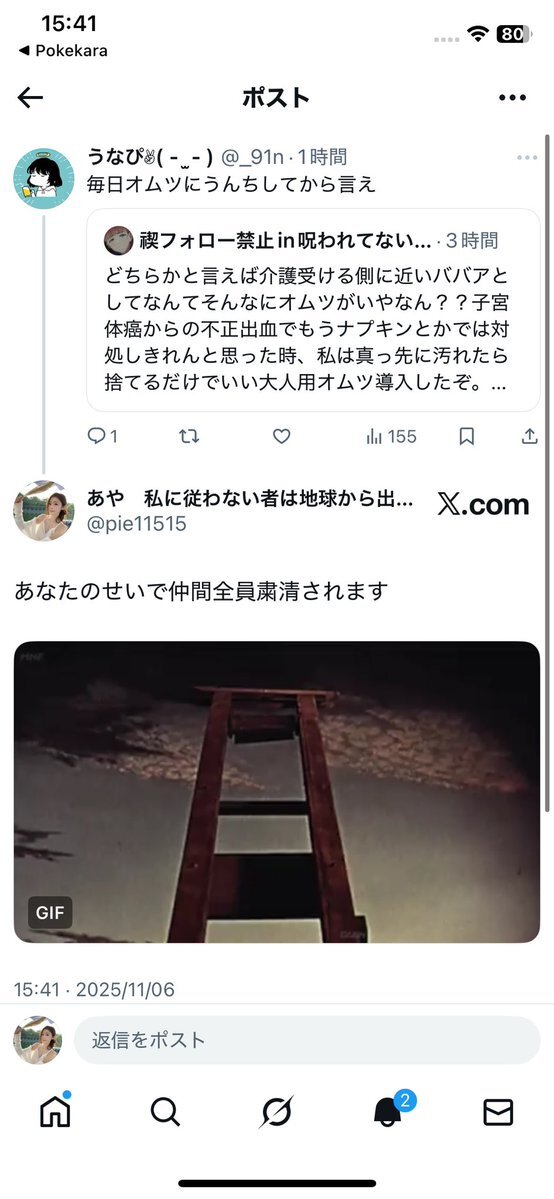This screenshot has height=1199, width=554.
Task: Open the three-dot menu in header
Action: pos(512,98)
